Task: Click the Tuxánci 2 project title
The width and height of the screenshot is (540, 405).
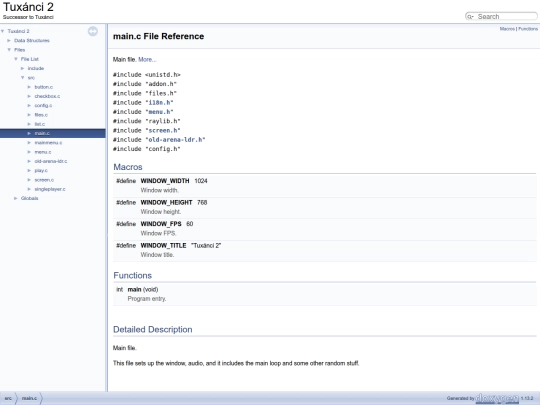Action: (28, 7)
